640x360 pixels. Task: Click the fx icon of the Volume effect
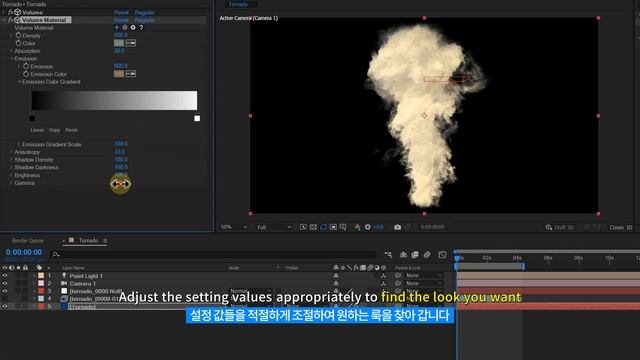click(10, 12)
